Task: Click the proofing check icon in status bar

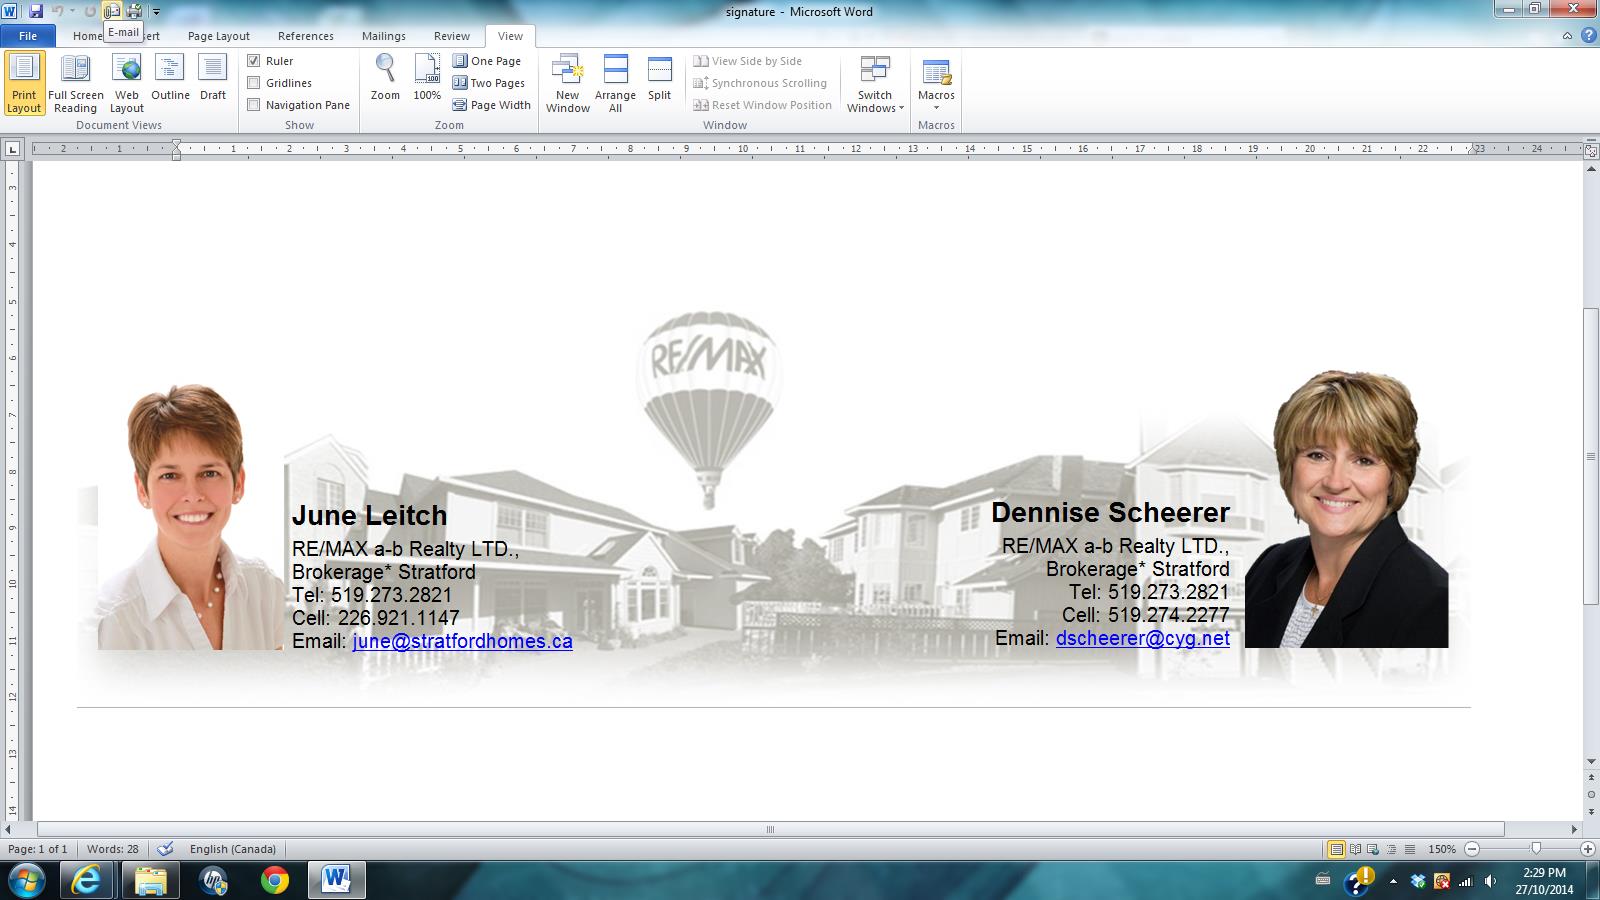Action: coord(166,849)
